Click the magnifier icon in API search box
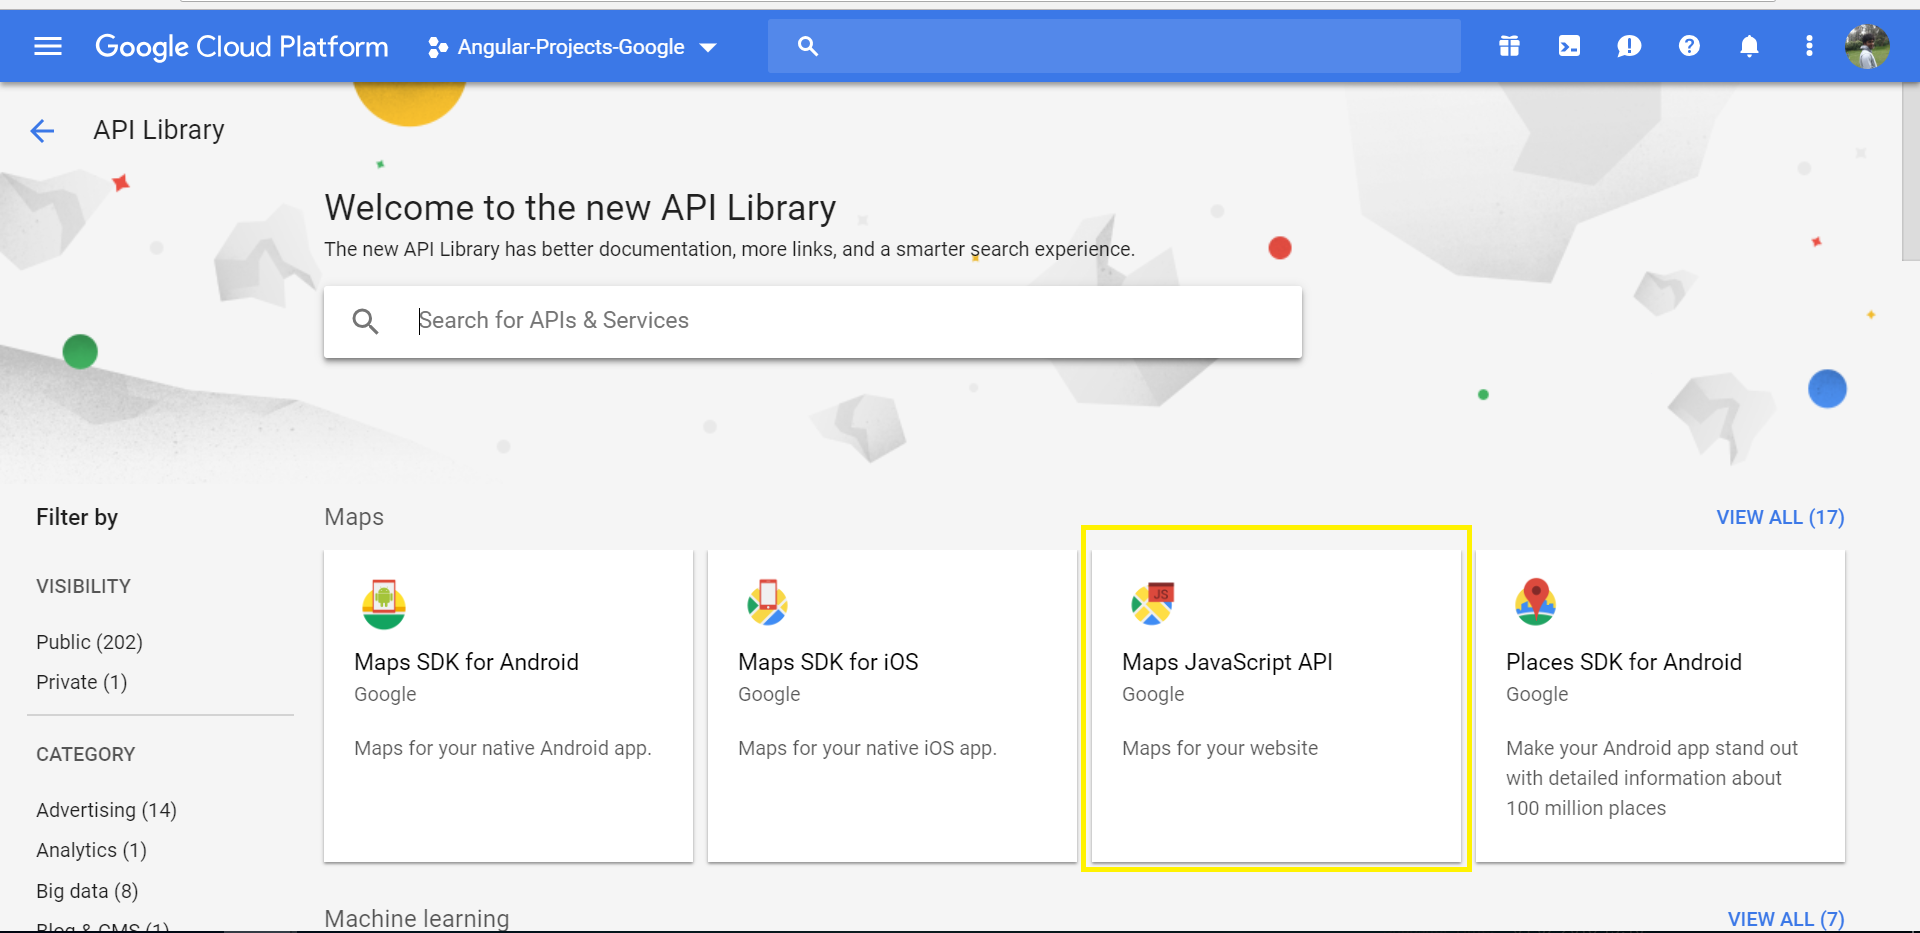Viewport: 1920px width, 933px height. pyautogui.click(x=365, y=321)
